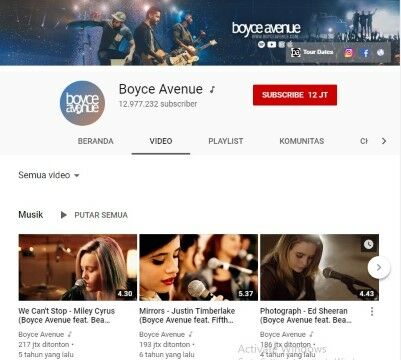Click the watch later clock on Photograph thumbnail
Screen dimensions: 401x360
click(x=368, y=245)
